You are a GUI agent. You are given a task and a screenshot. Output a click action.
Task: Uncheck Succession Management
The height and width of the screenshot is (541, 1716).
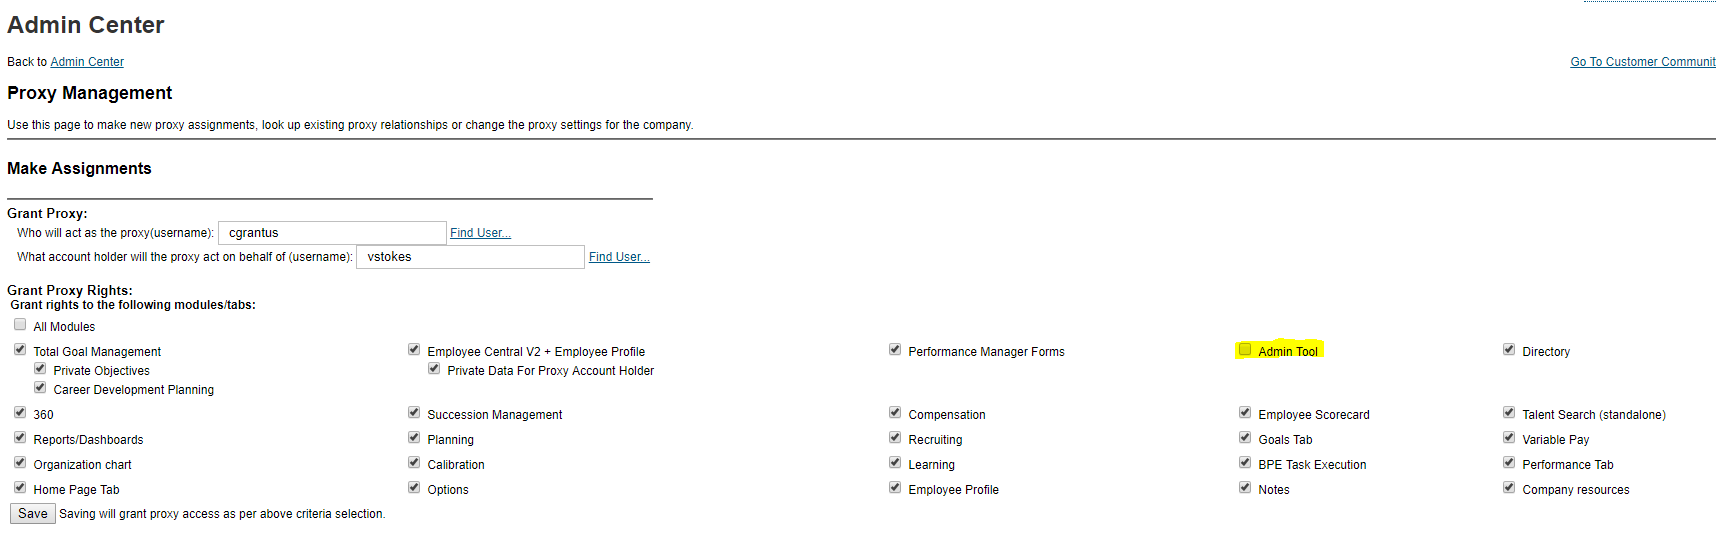click(x=414, y=413)
